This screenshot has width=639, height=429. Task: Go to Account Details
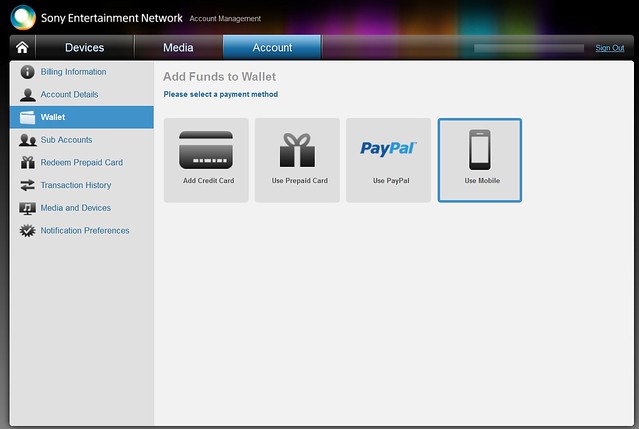[69, 95]
